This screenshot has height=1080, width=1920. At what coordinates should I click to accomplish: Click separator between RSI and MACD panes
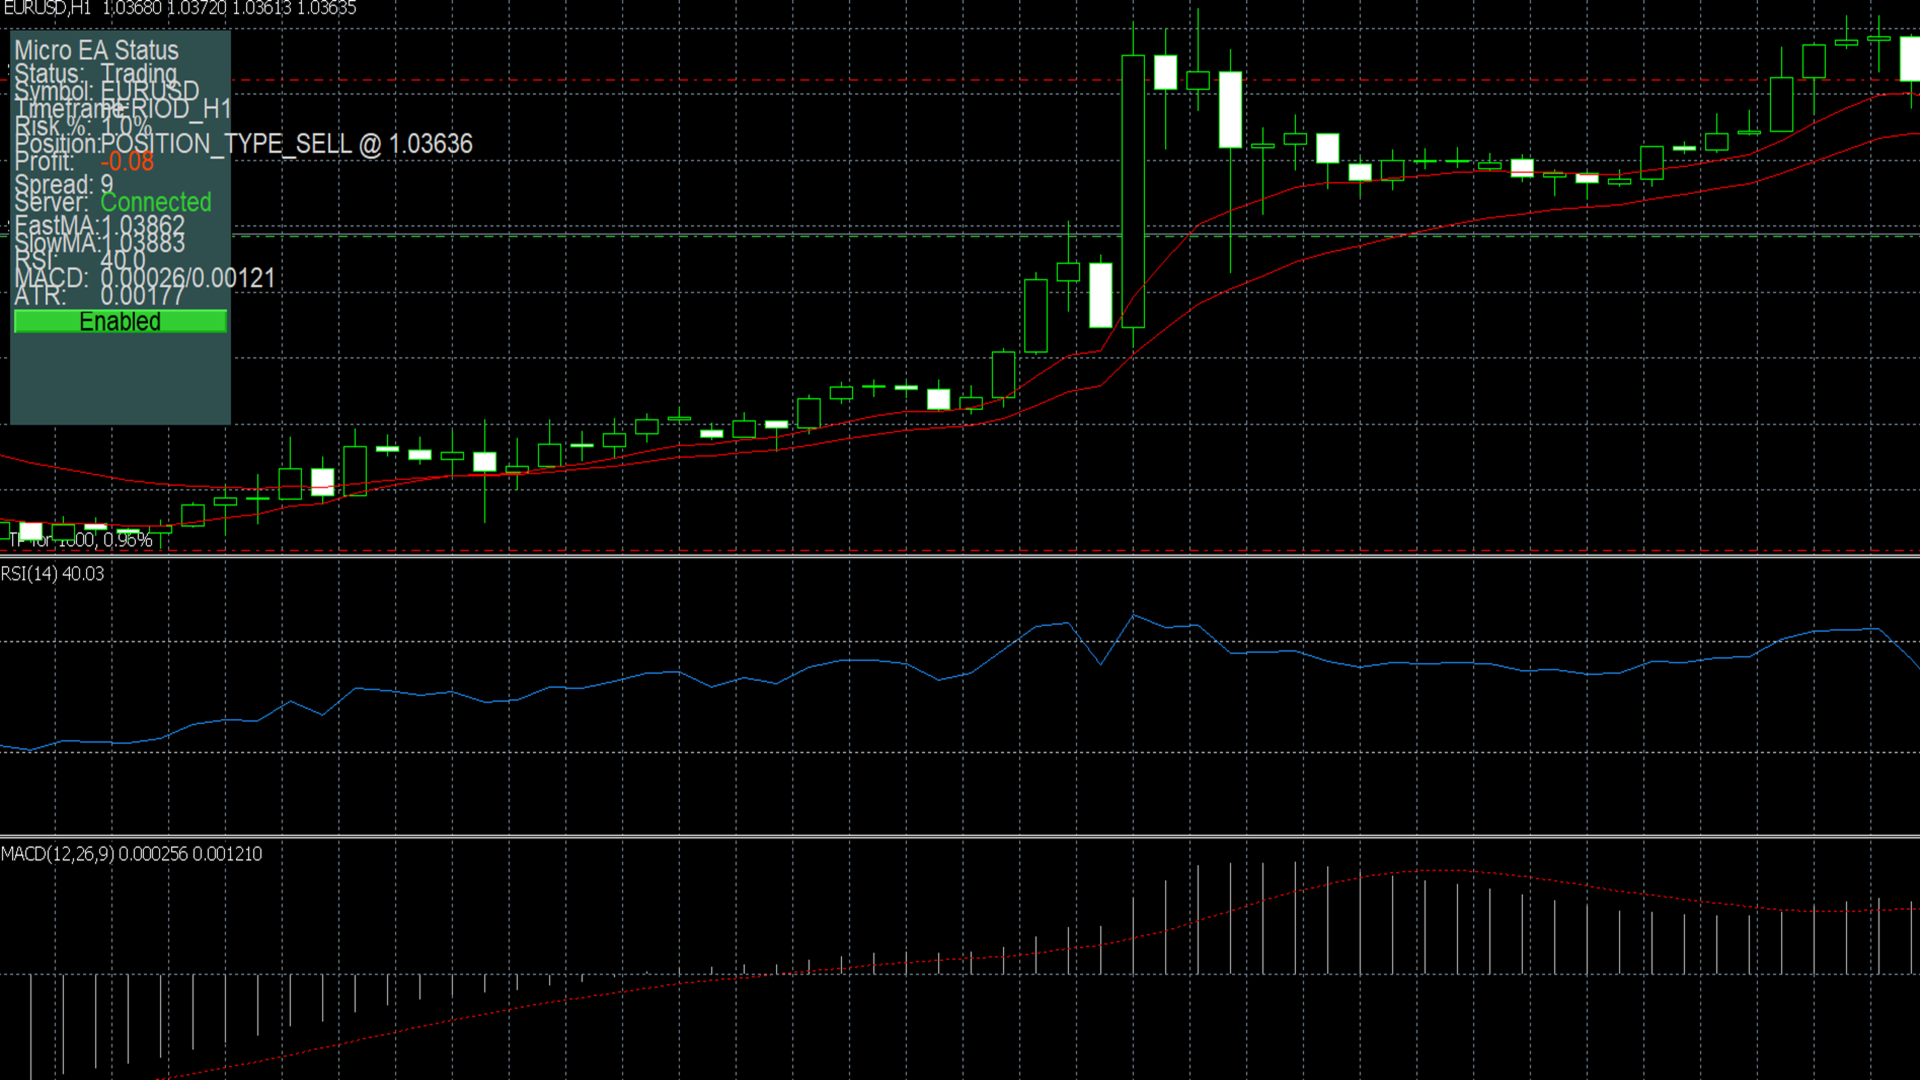960,836
